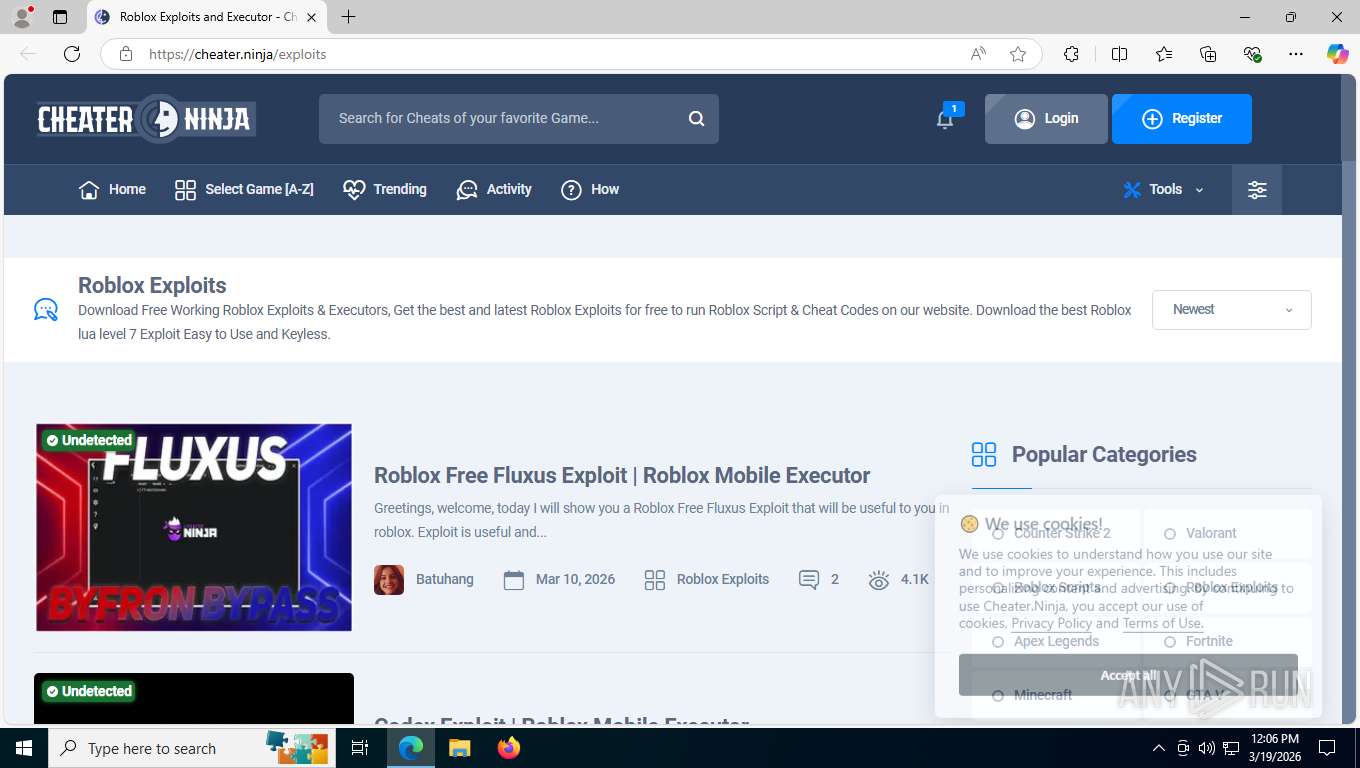Open the How page

[590, 190]
